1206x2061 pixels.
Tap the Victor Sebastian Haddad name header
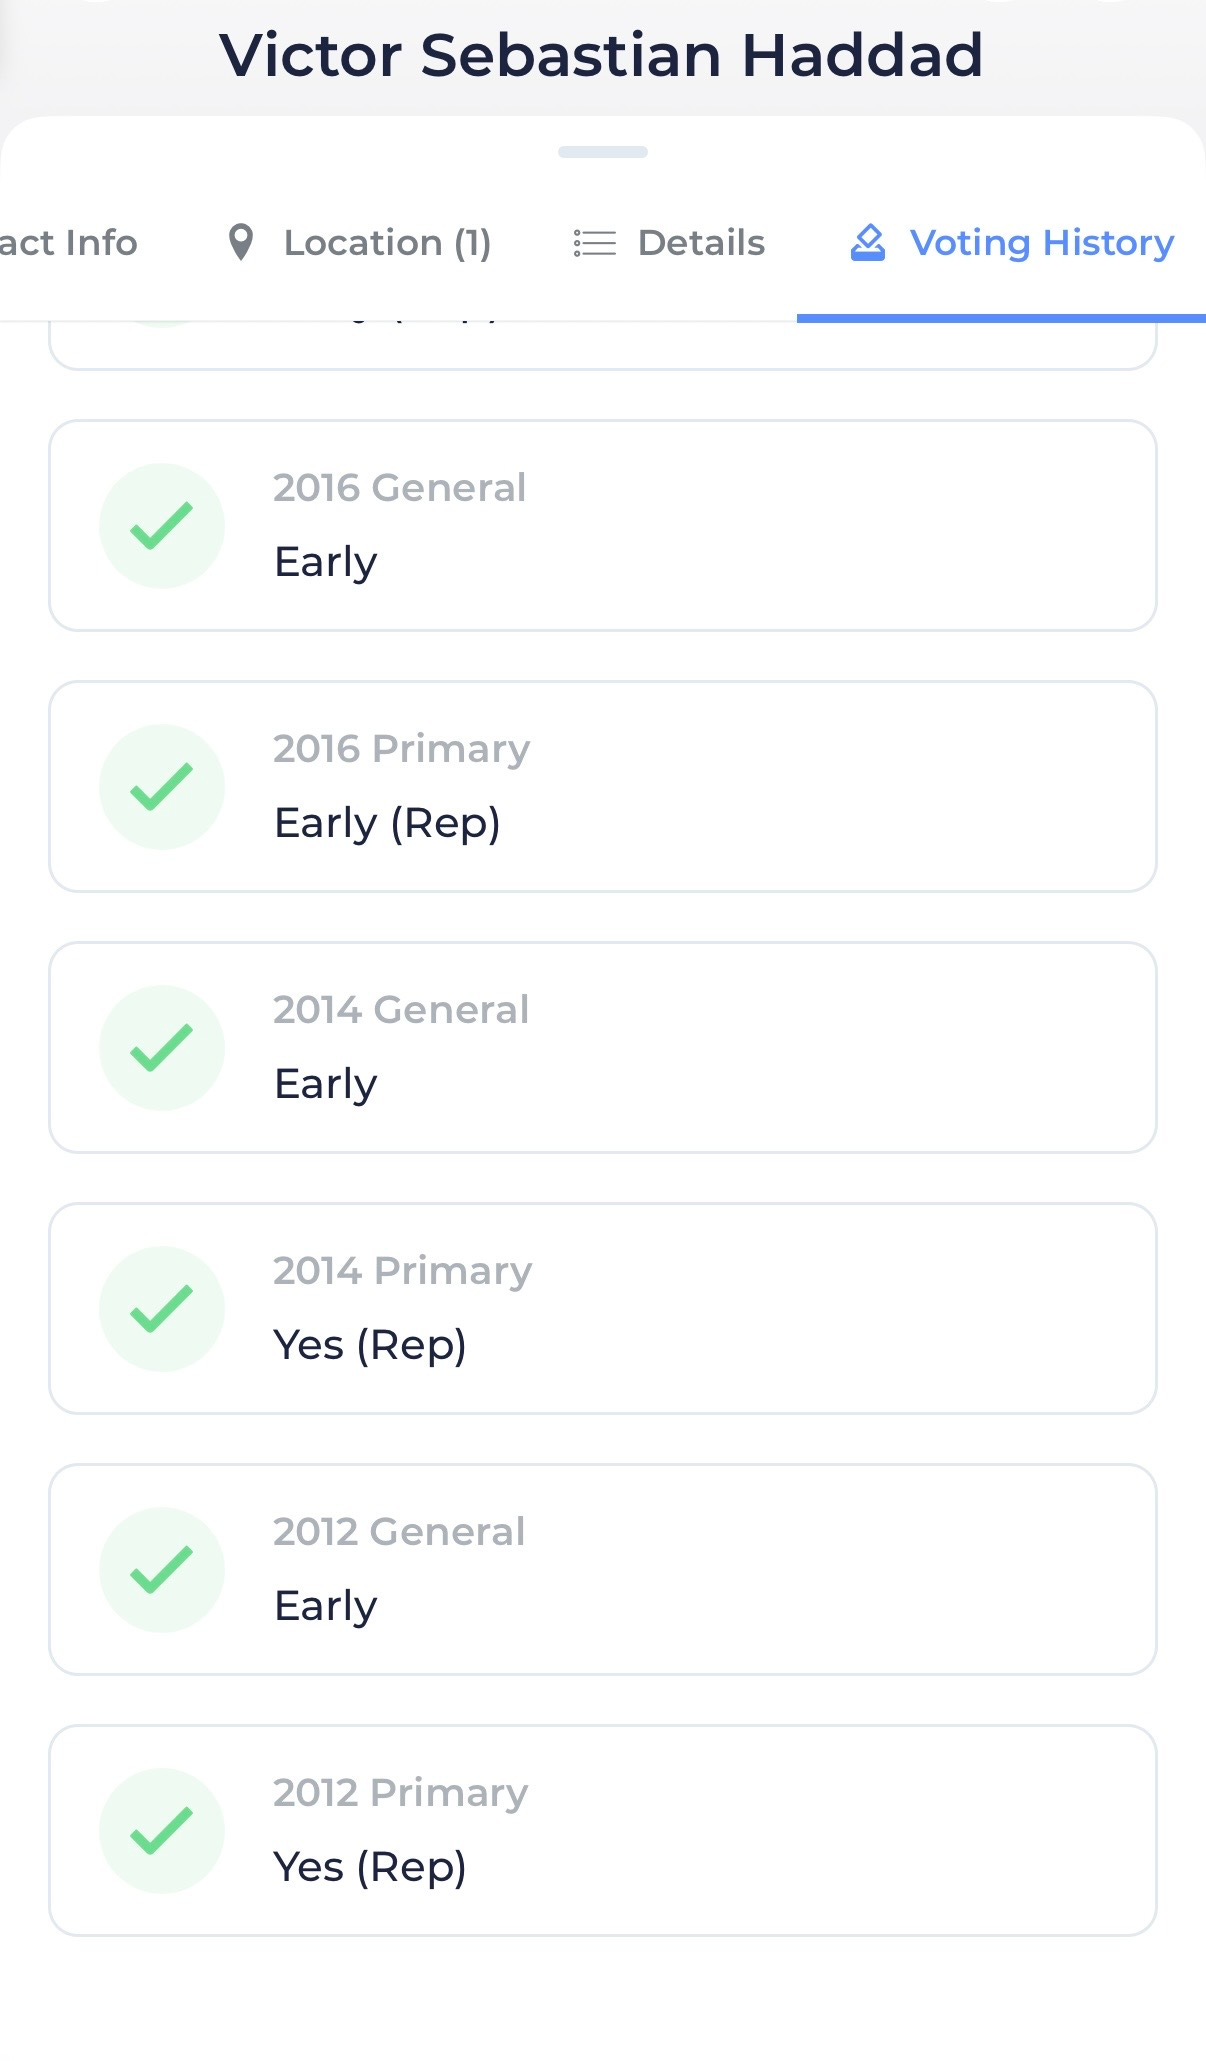click(602, 55)
